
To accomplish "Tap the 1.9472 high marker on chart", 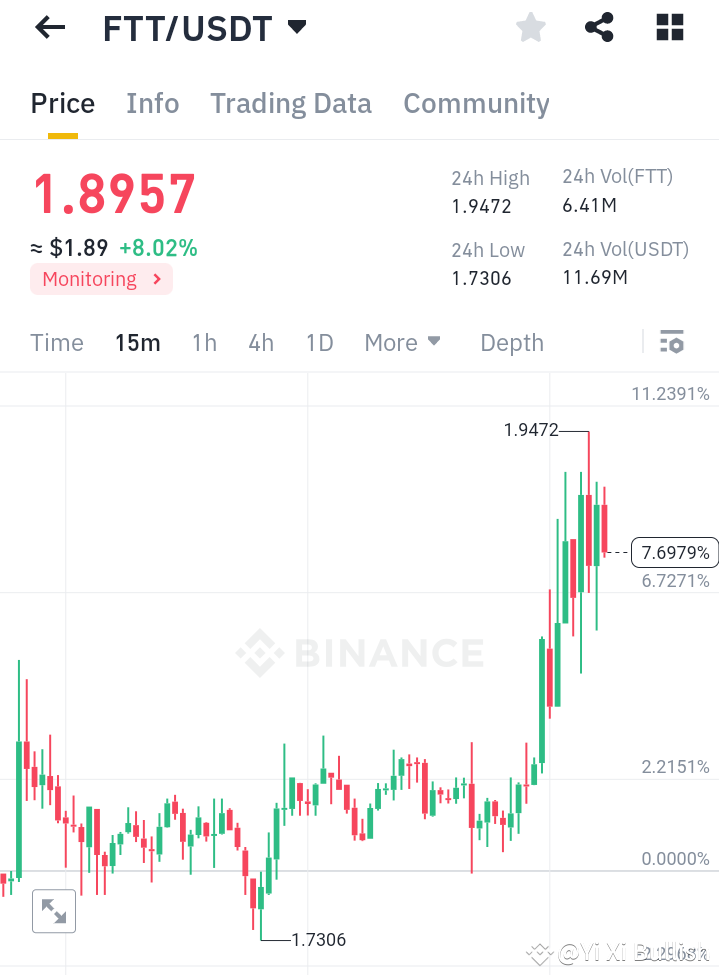I will tap(532, 430).
